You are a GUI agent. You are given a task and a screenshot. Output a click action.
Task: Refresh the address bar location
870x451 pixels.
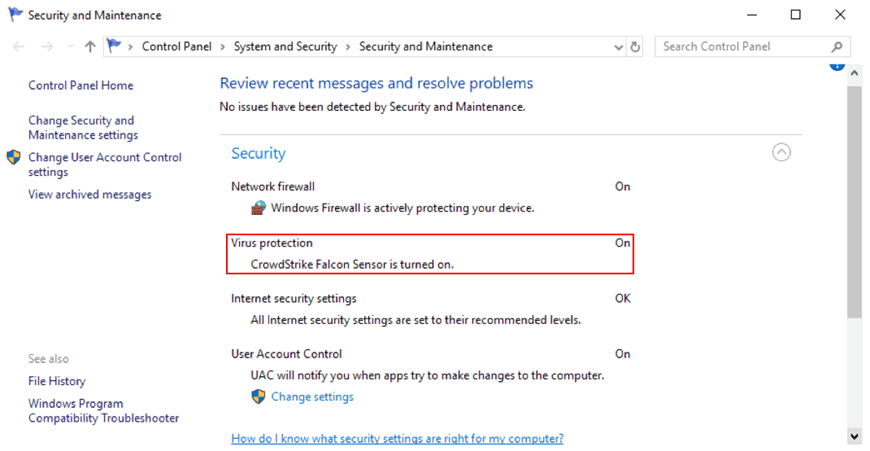tap(636, 47)
